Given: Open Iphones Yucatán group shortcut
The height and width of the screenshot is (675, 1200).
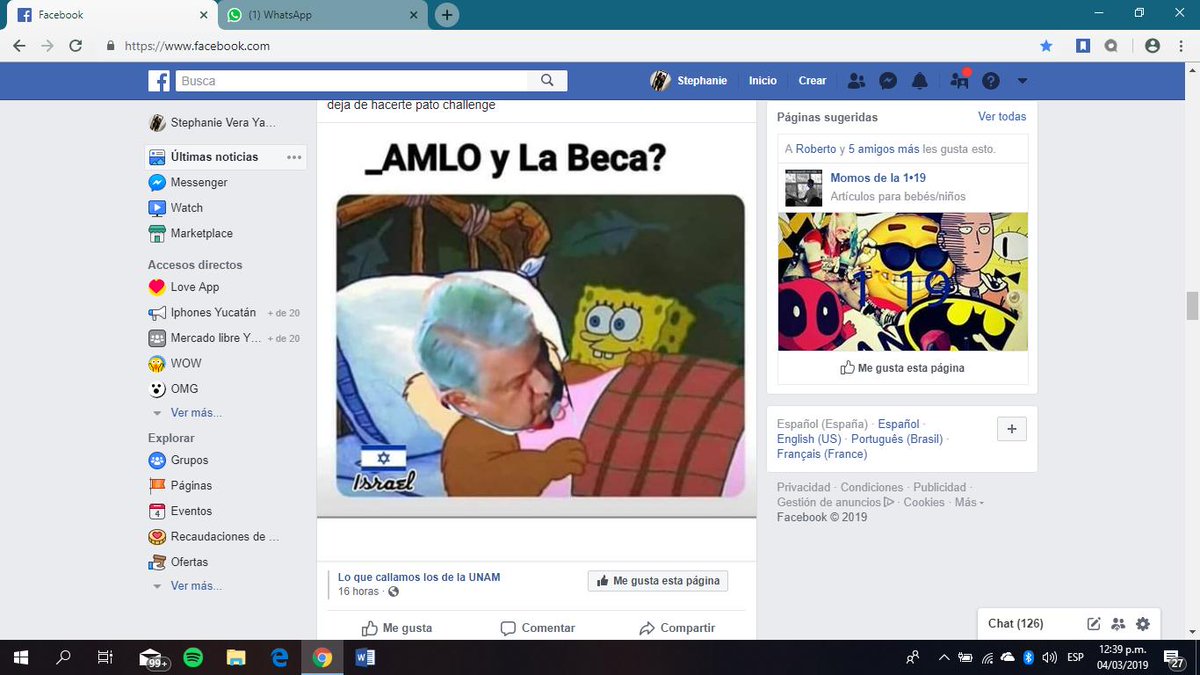Looking at the screenshot, I should coord(213,312).
